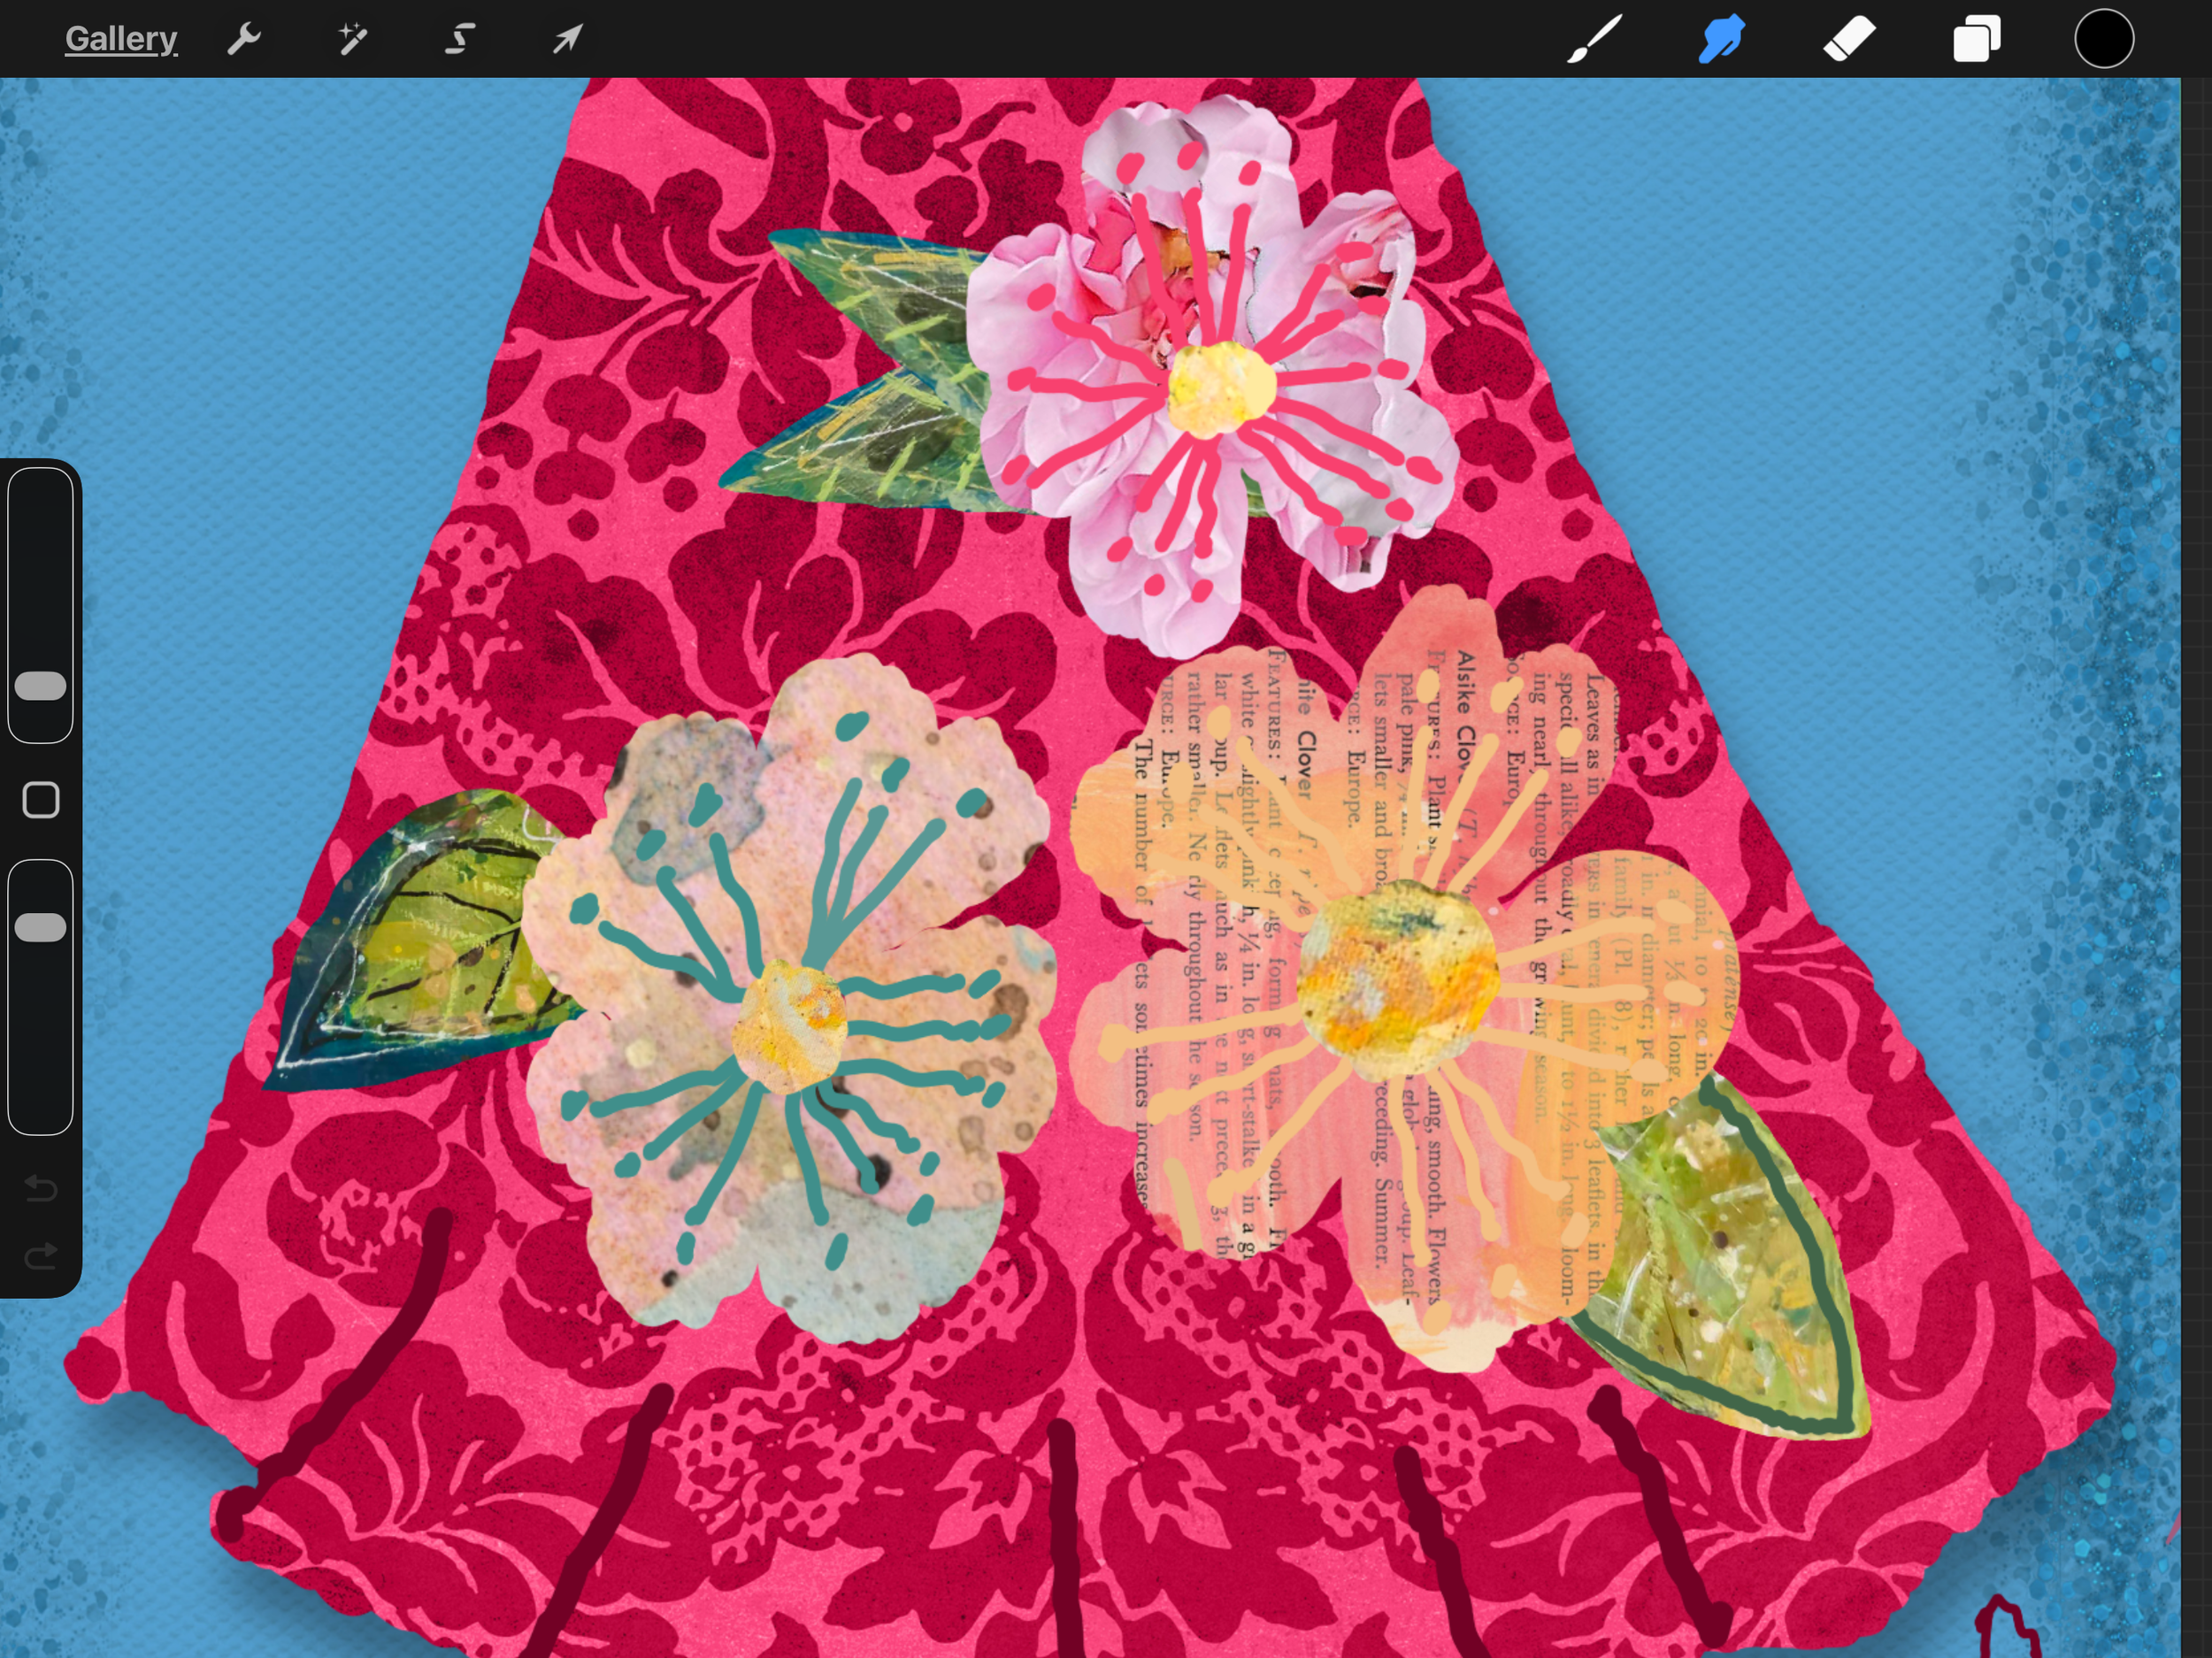Tap the top of brush size track
This screenshot has height=1658, width=2212.
click(x=41, y=490)
